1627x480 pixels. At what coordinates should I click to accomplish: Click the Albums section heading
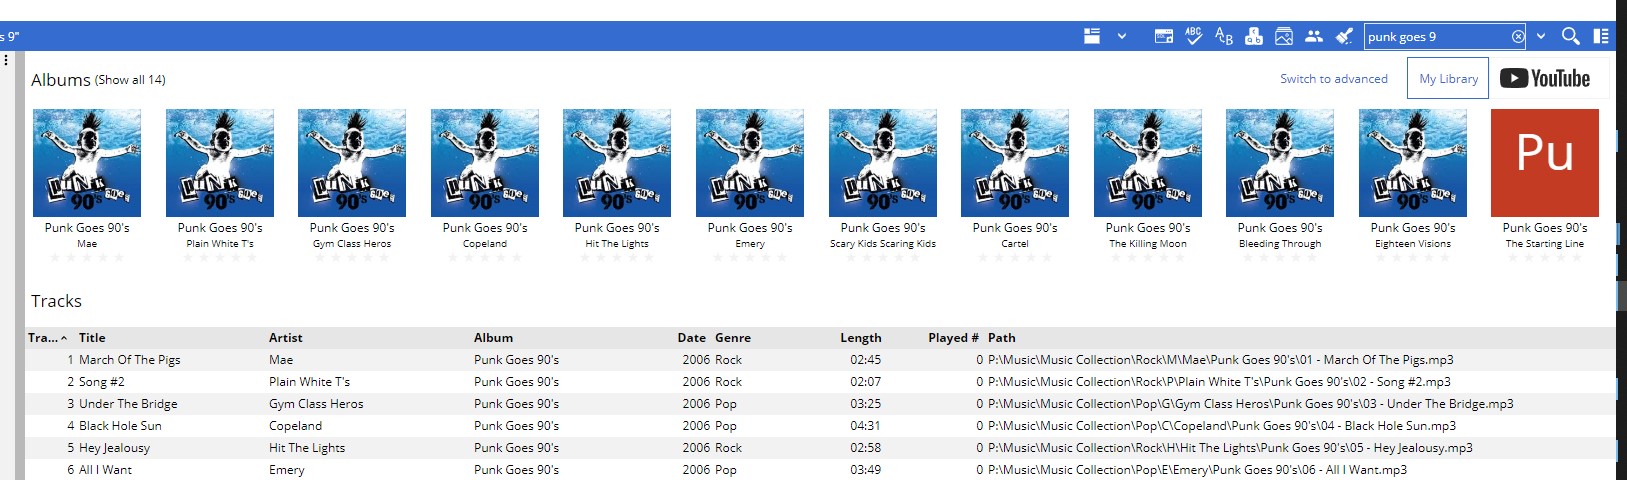click(61, 80)
